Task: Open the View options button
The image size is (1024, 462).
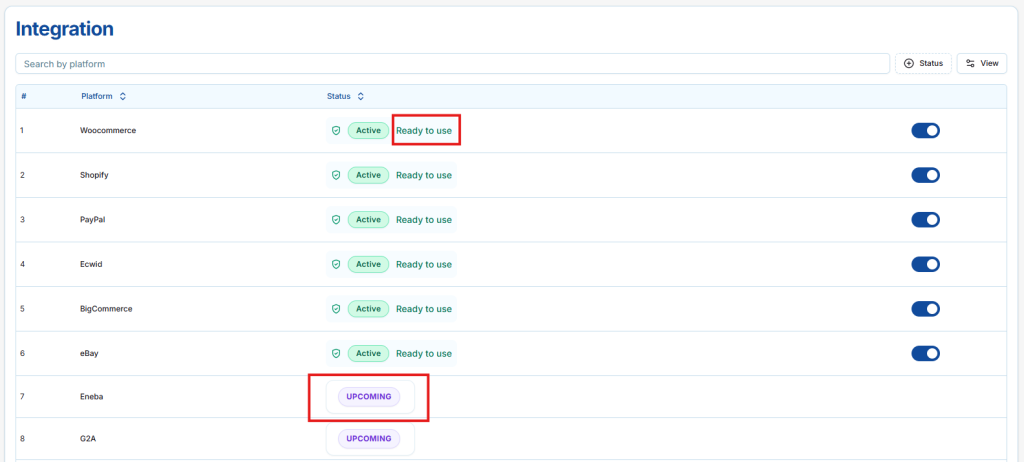Action: click(981, 63)
